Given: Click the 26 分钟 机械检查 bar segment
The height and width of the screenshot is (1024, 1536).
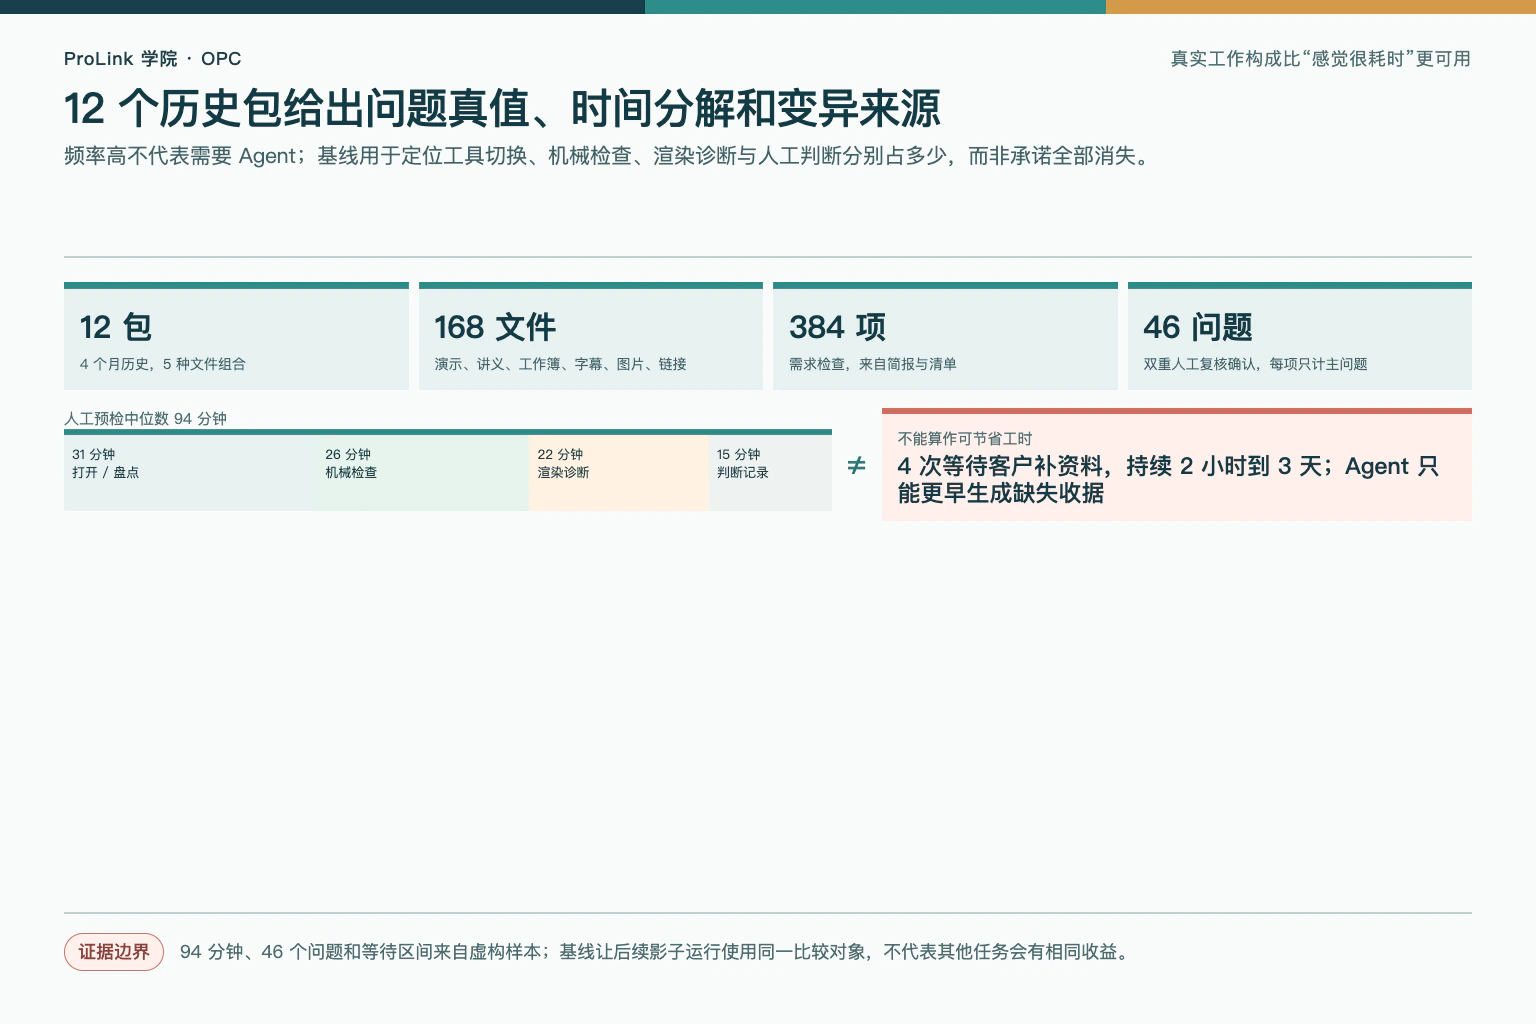Looking at the screenshot, I should (x=423, y=473).
